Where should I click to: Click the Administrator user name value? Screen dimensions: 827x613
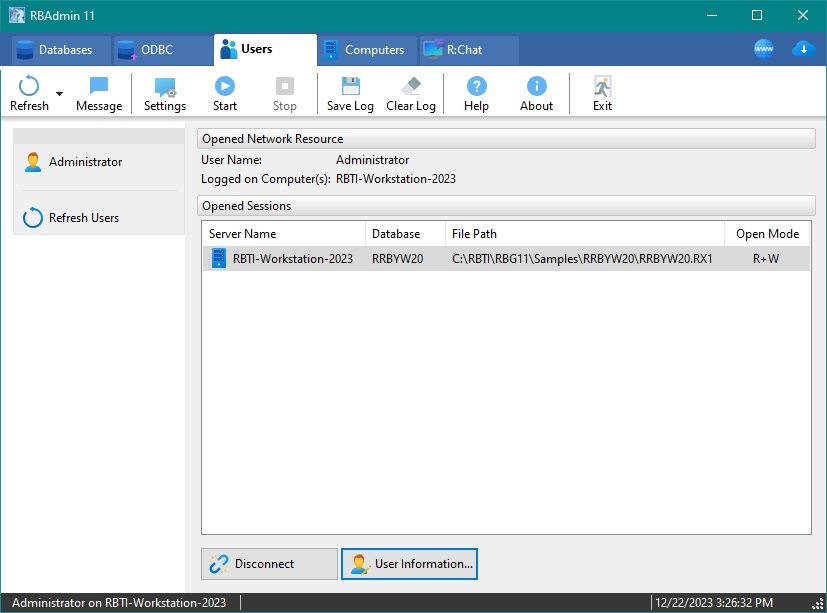click(x=372, y=160)
